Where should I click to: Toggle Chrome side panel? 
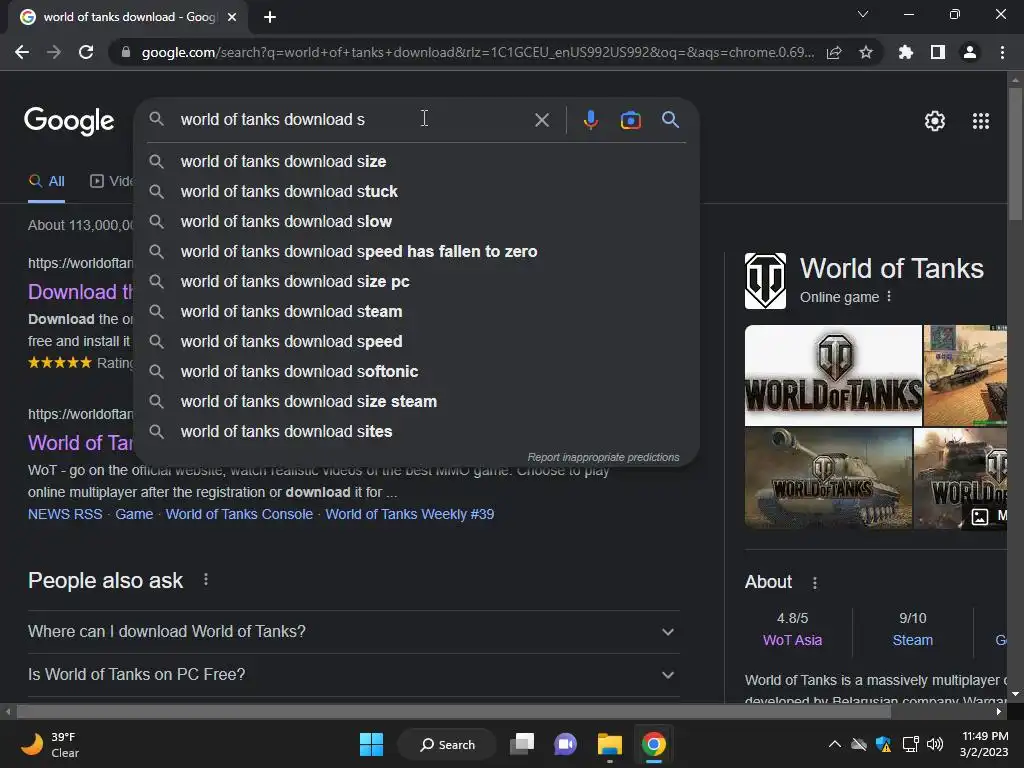938,52
